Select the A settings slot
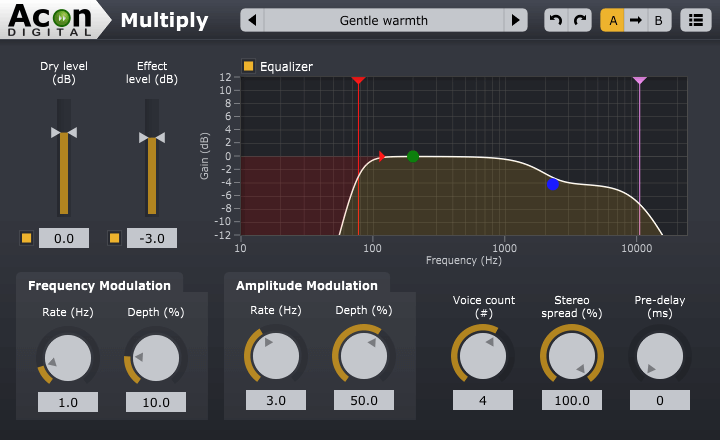 (x=613, y=20)
